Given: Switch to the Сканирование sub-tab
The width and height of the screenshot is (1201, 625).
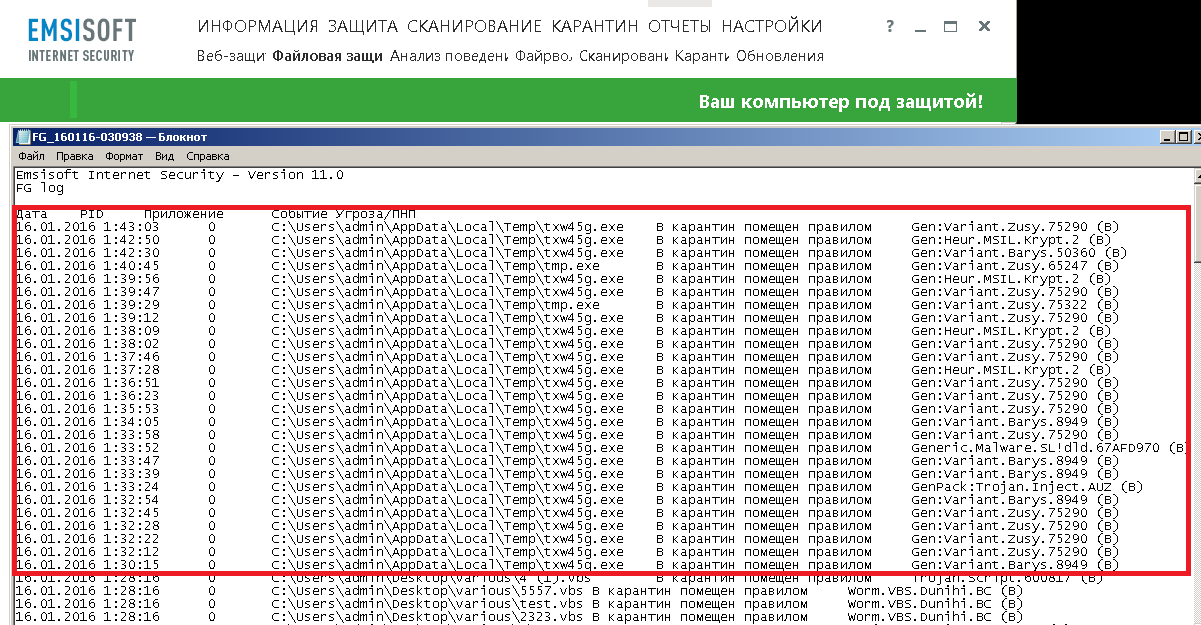Looking at the screenshot, I should point(624,56).
